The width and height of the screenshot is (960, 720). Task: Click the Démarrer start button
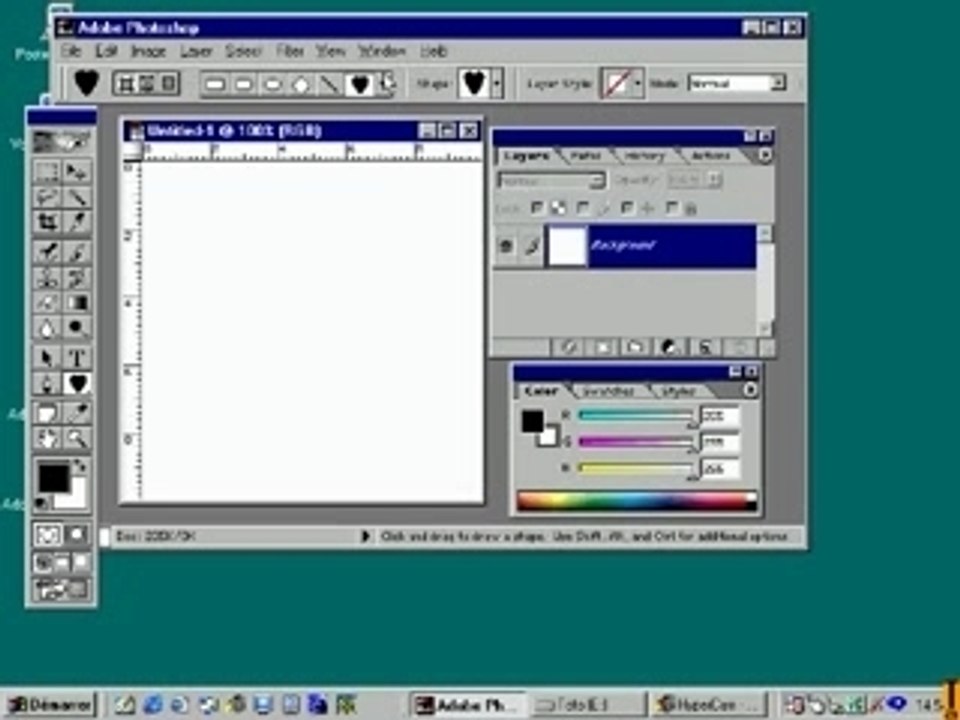click(x=51, y=705)
